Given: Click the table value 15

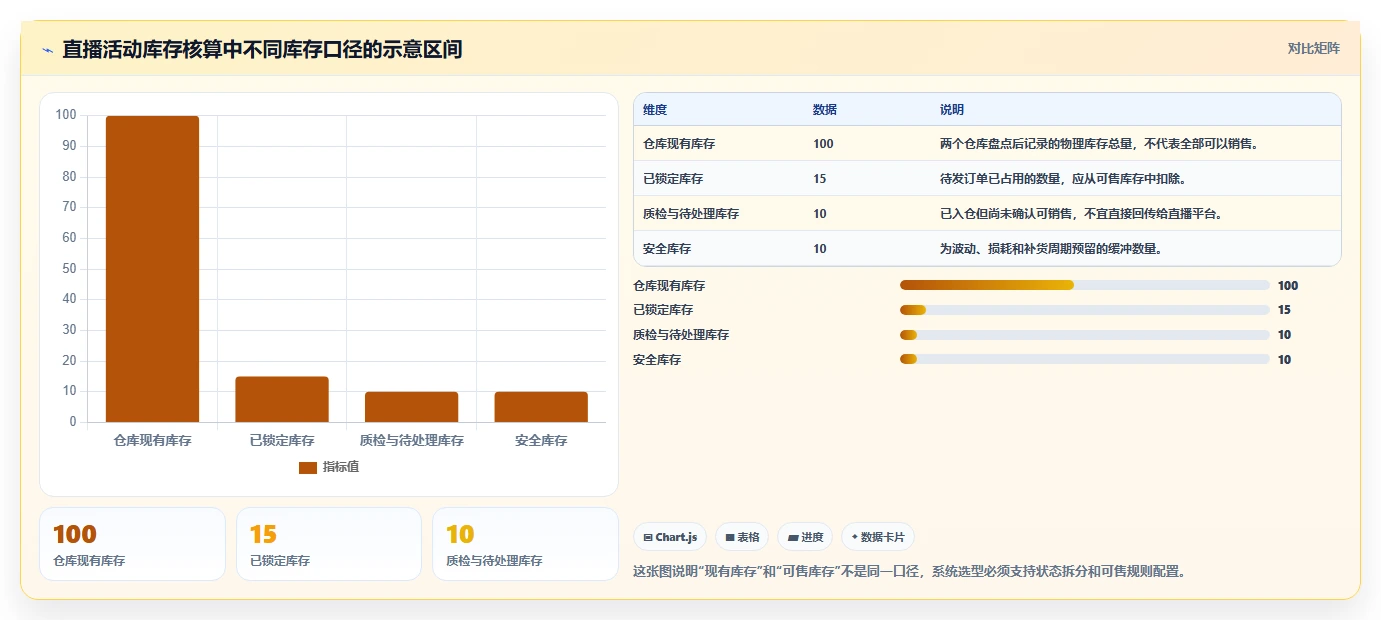Looking at the screenshot, I should click(x=820, y=179).
